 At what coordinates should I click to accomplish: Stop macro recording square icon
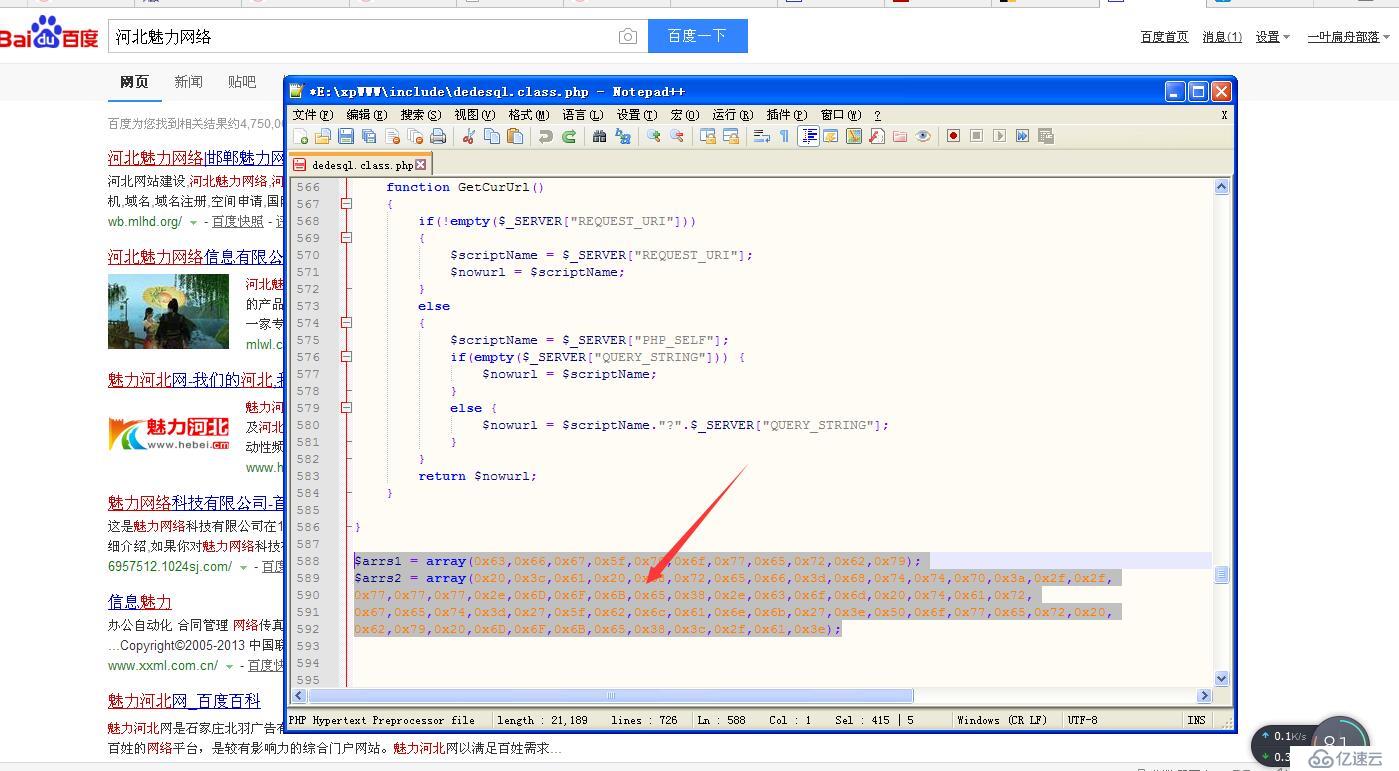(977, 136)
